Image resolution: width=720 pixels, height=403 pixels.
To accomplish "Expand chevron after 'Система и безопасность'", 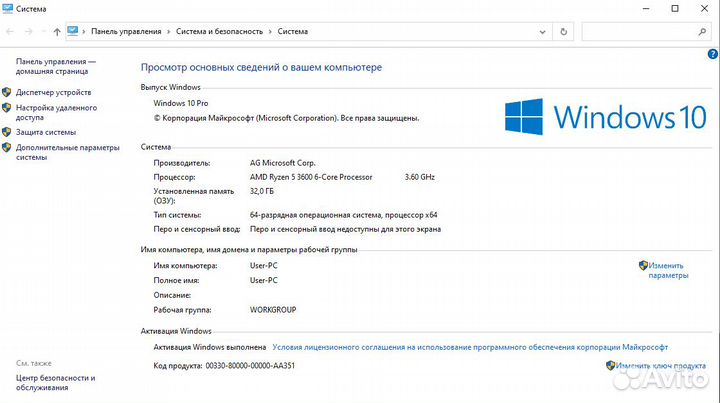I will click(x=270, y=32).
